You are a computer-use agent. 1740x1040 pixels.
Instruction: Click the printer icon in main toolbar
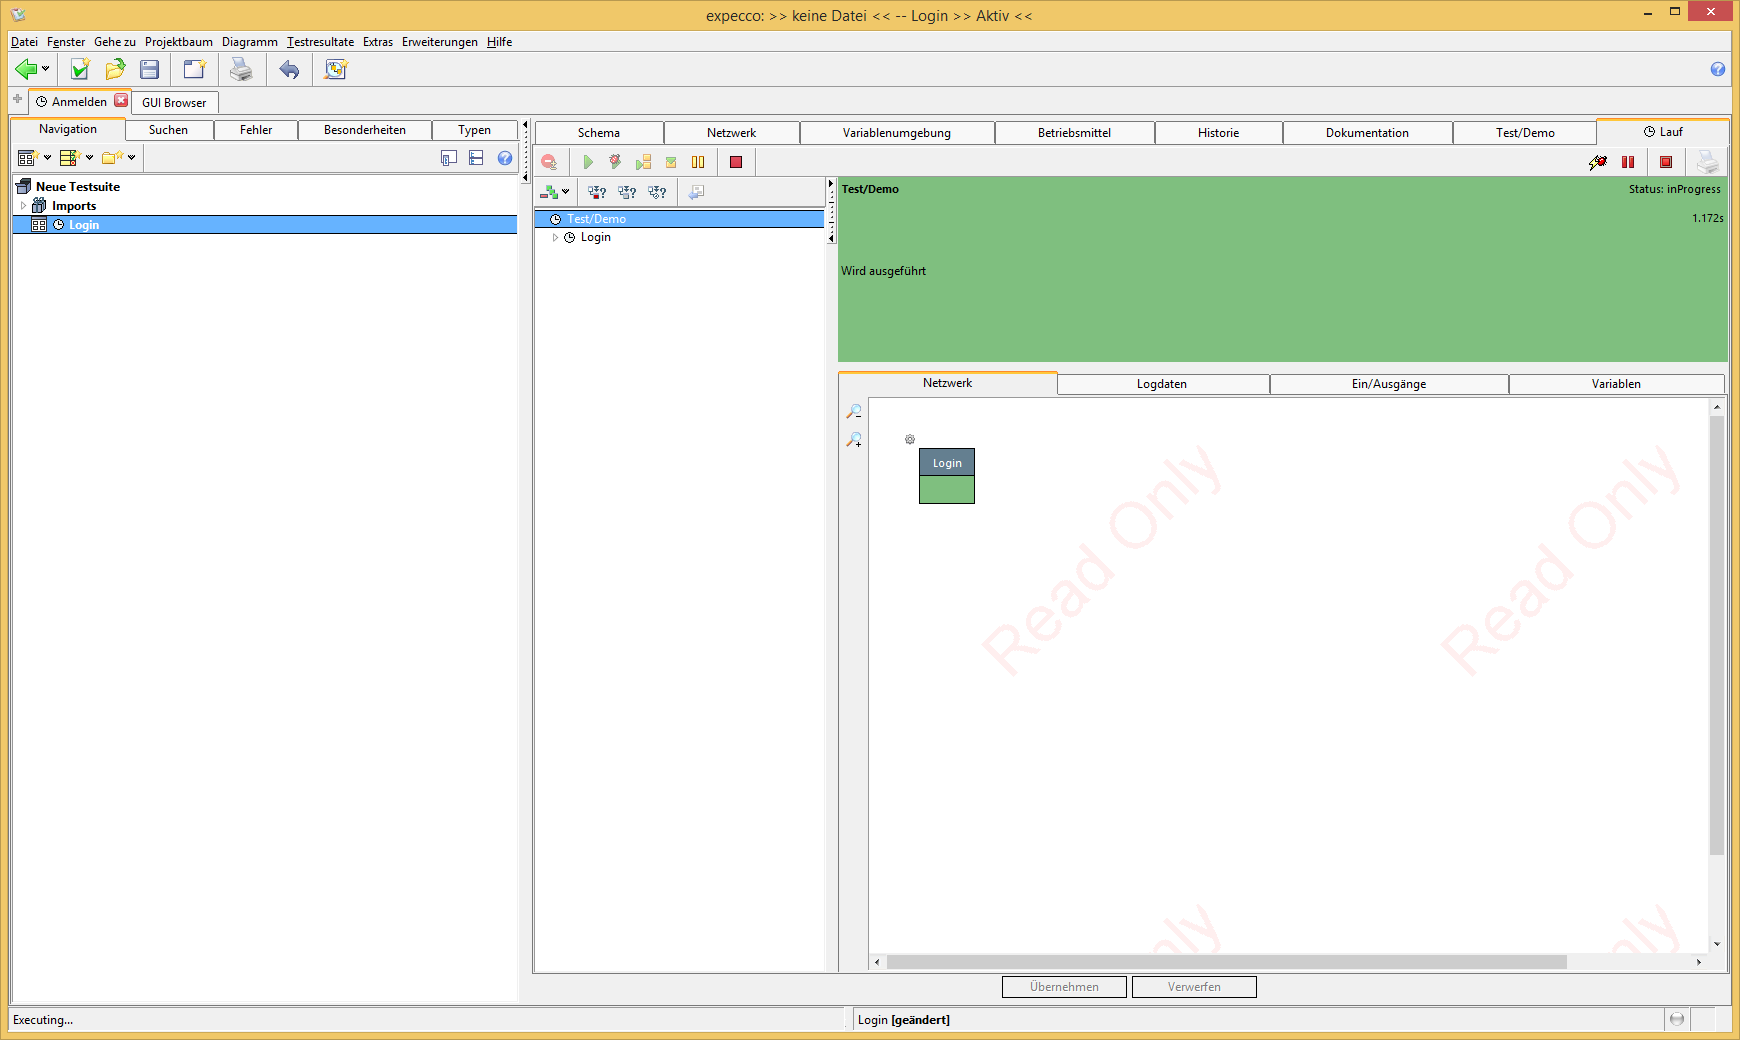tap(241, 69)
